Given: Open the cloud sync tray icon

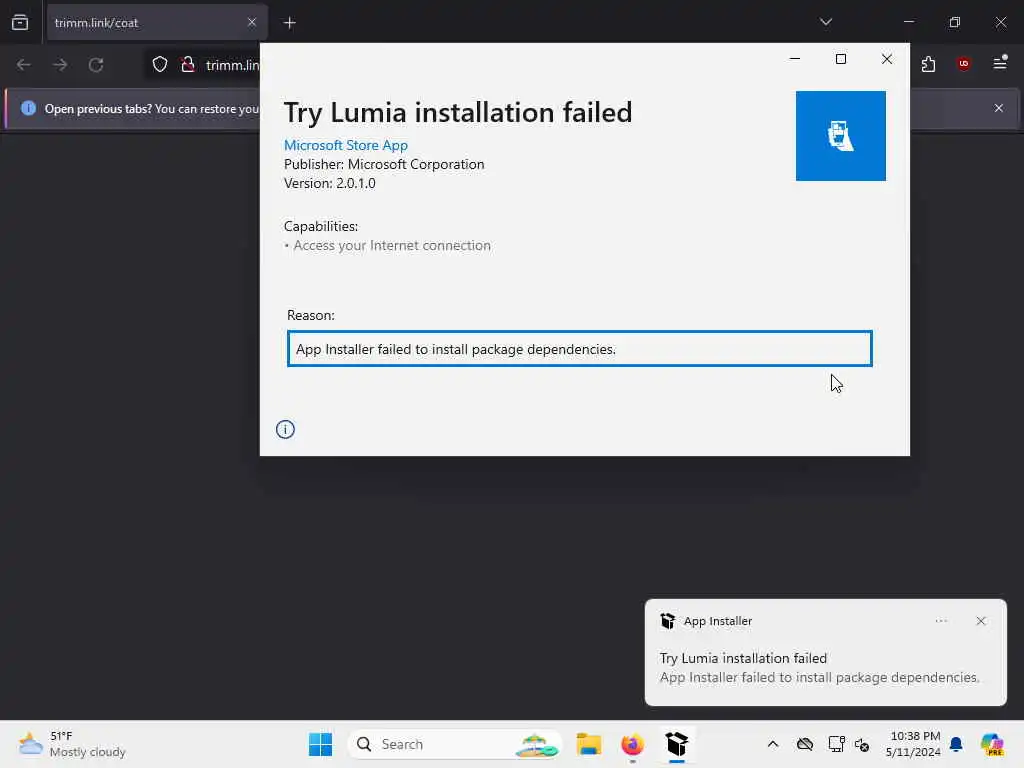Looking at the screenshot, I should click(x=805, y=744).
